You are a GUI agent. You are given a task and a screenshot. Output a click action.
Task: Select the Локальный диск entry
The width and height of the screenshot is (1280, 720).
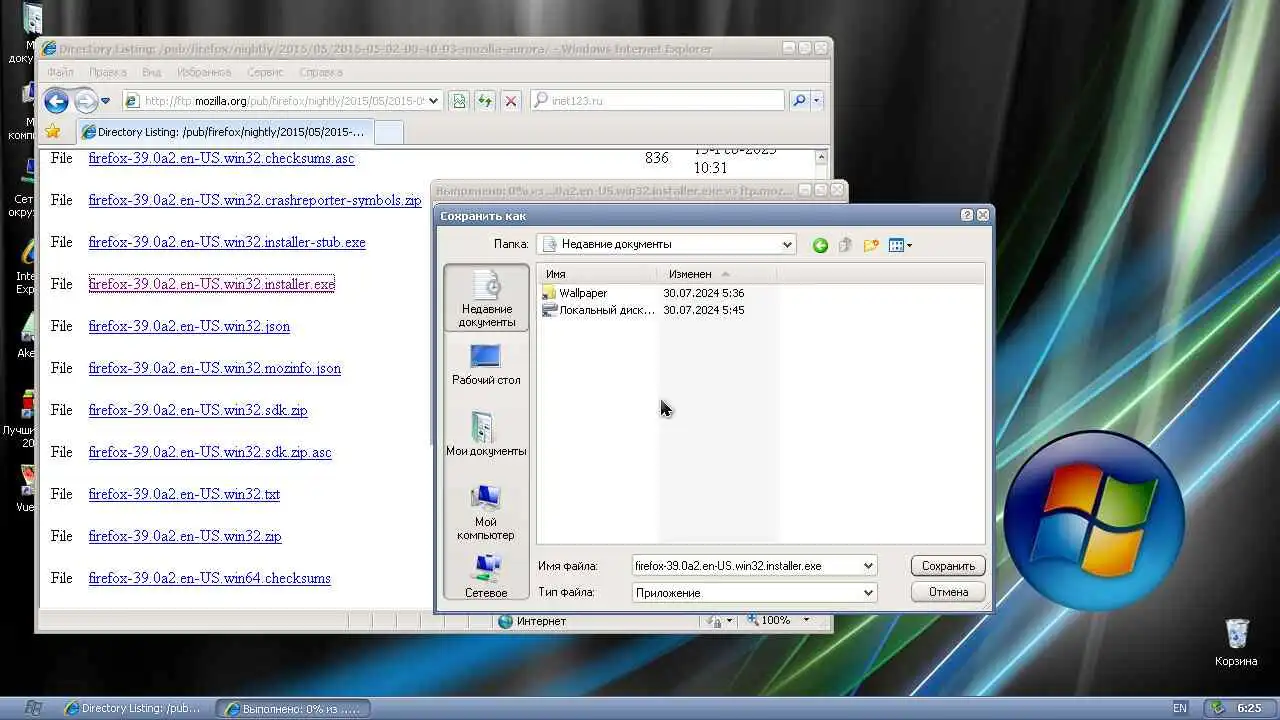click(x=598, y=310)
